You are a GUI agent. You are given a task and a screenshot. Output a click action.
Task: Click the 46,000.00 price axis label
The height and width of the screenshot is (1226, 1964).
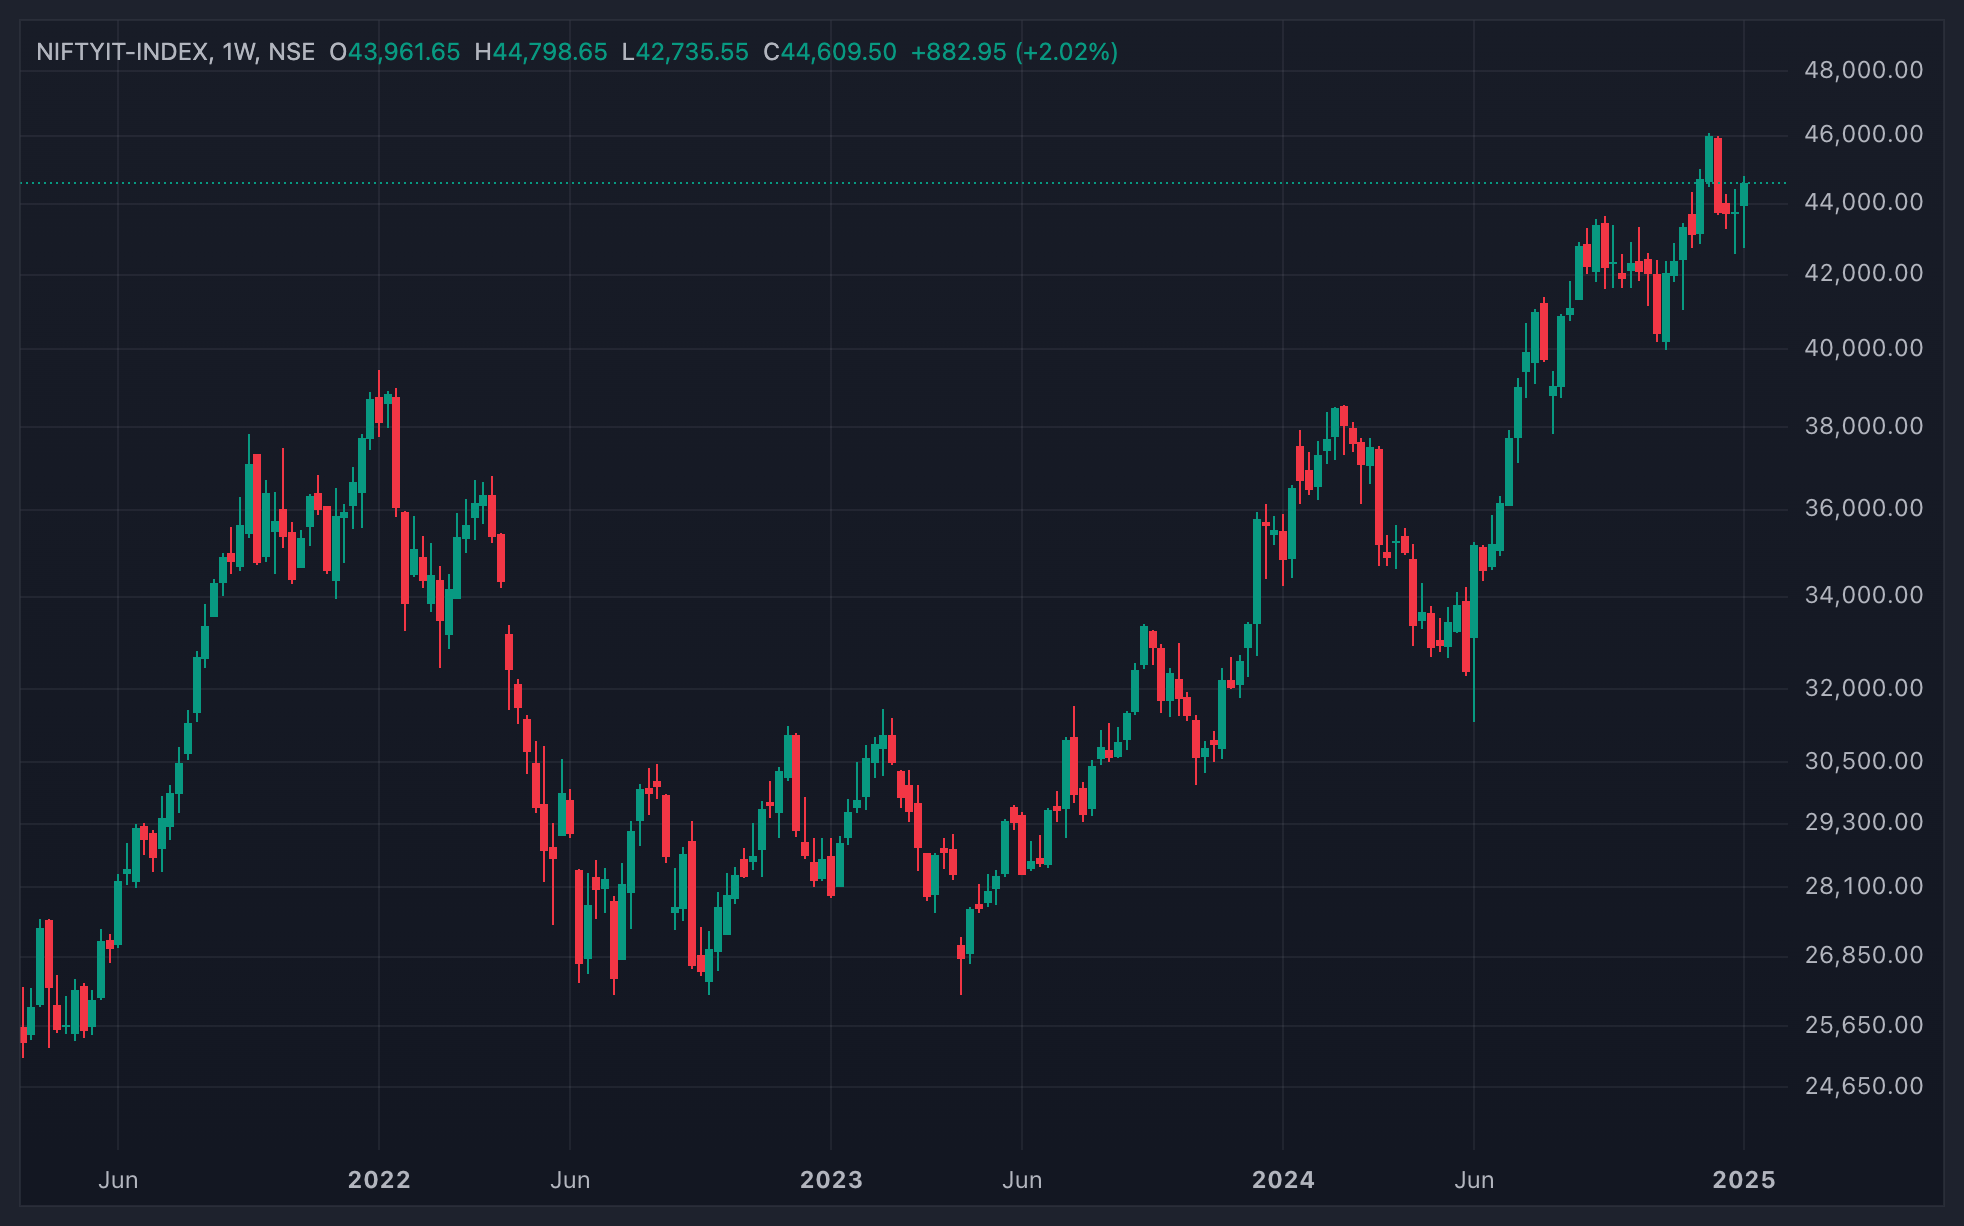(1863, 134)
